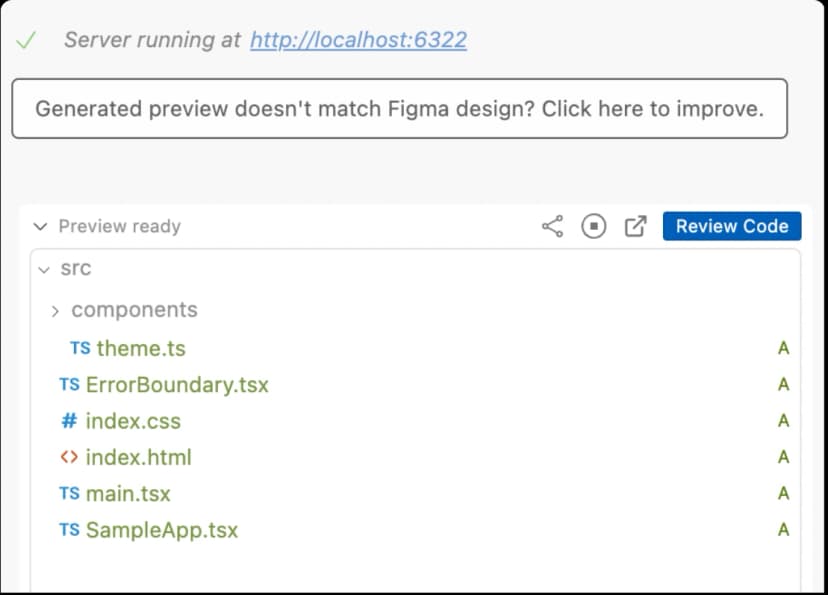The height and width of the screenshot is (595, 828).
Task: Open preview in external browser icon
Action: [635, 226]
